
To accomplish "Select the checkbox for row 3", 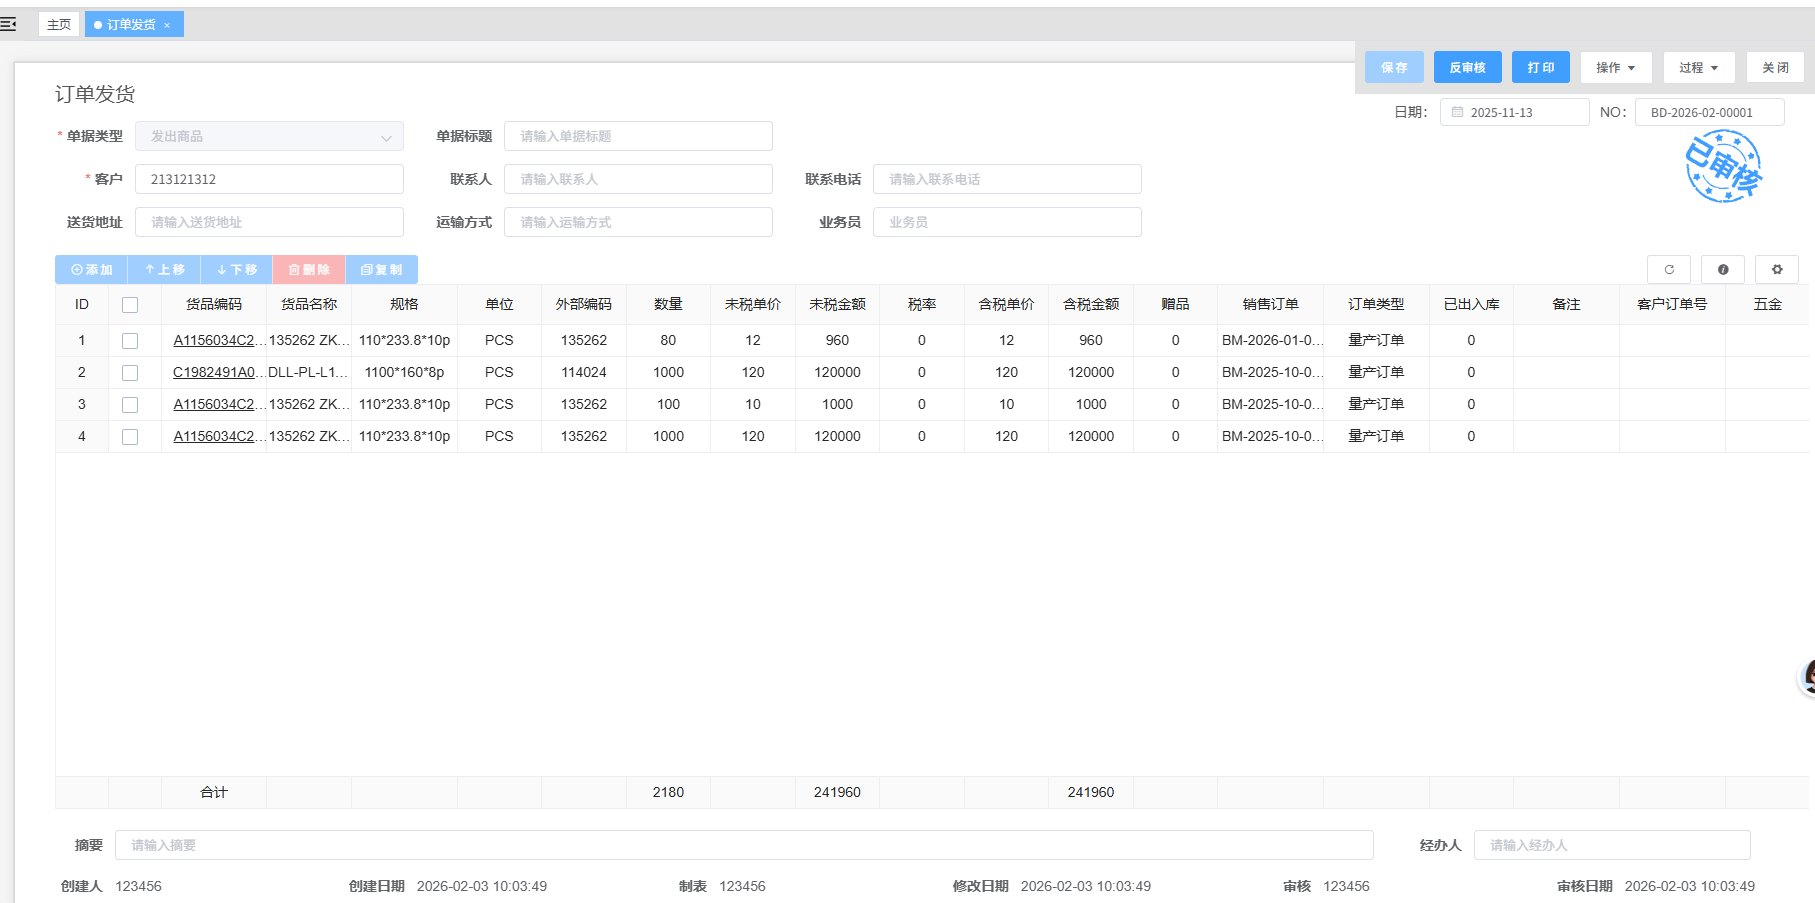I will 130,405.
